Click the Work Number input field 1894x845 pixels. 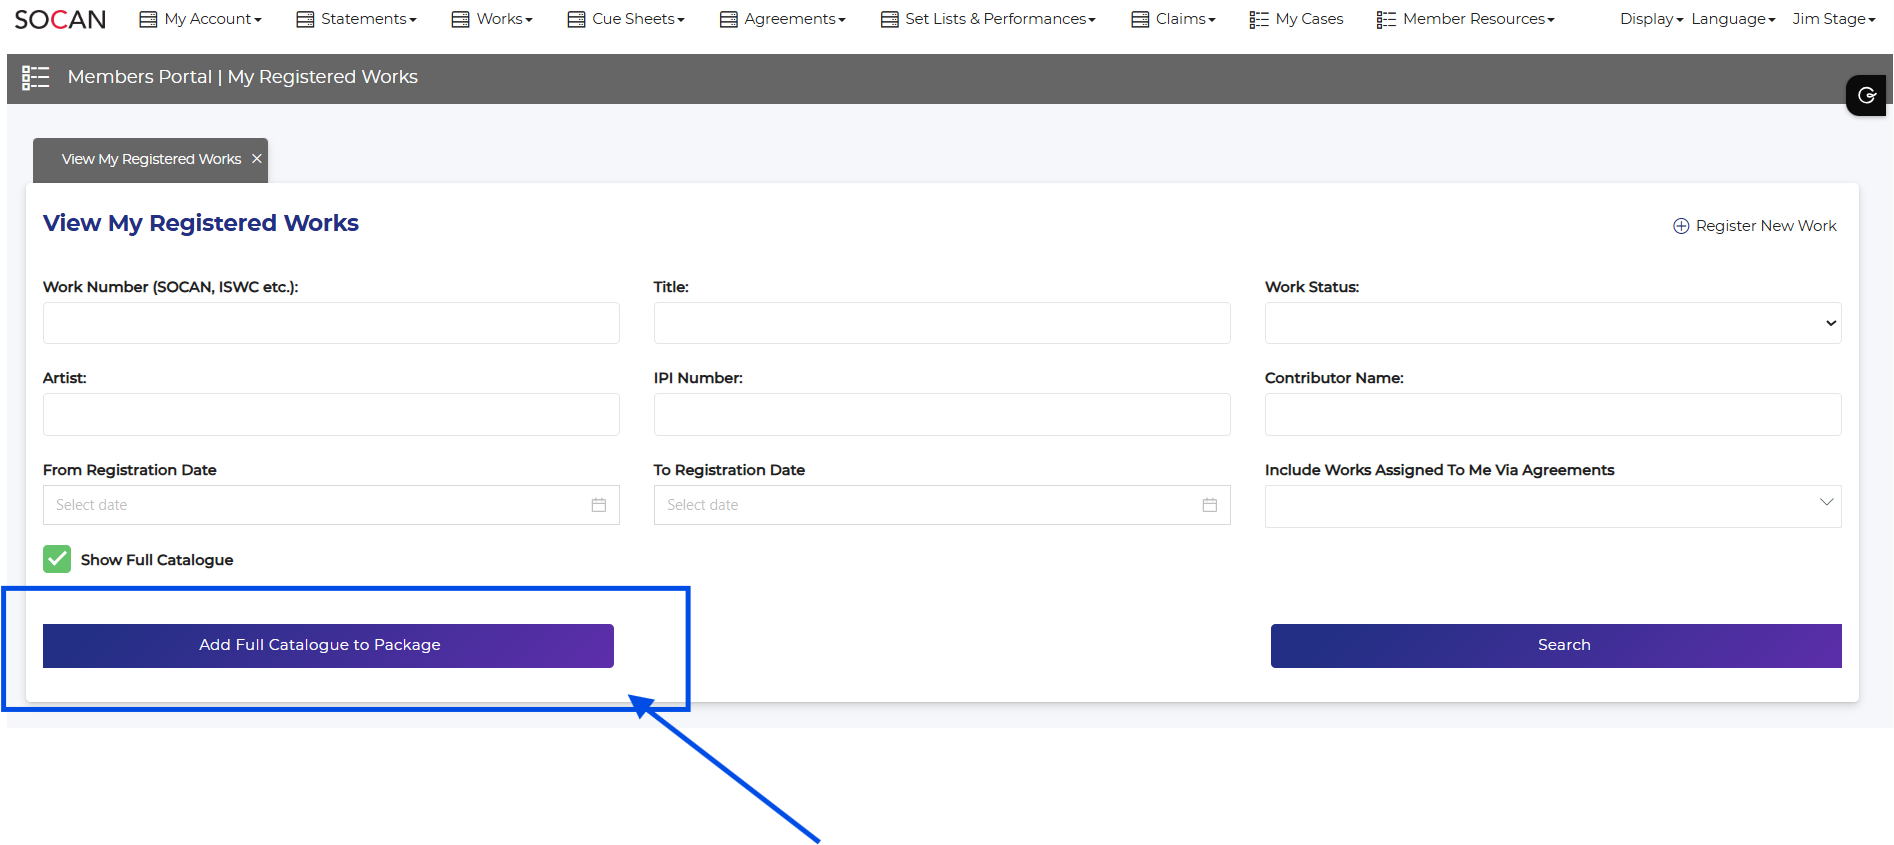tap(331, 323)
